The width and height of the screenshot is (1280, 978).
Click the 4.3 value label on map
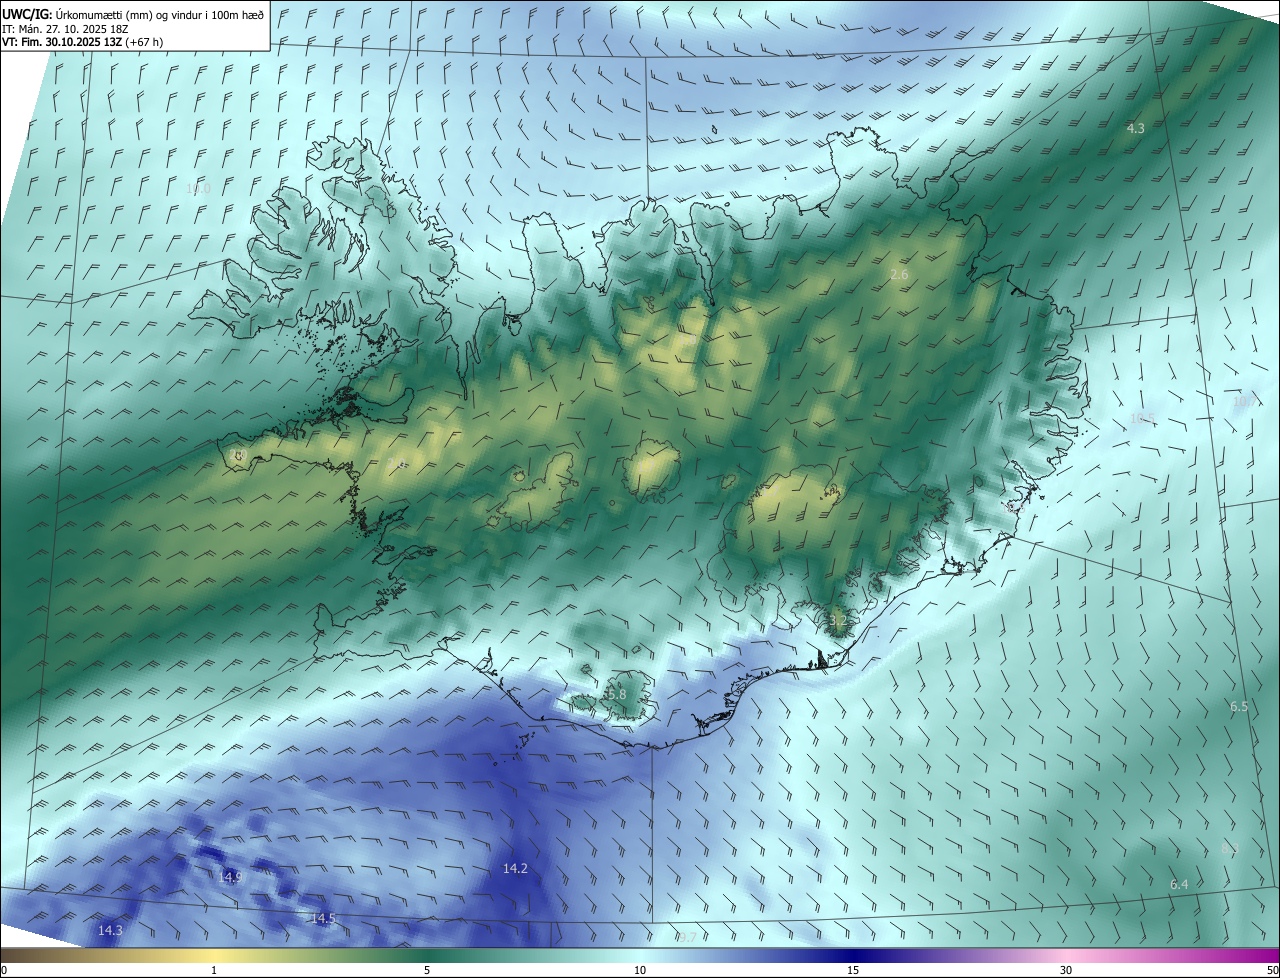(1136, 128)
